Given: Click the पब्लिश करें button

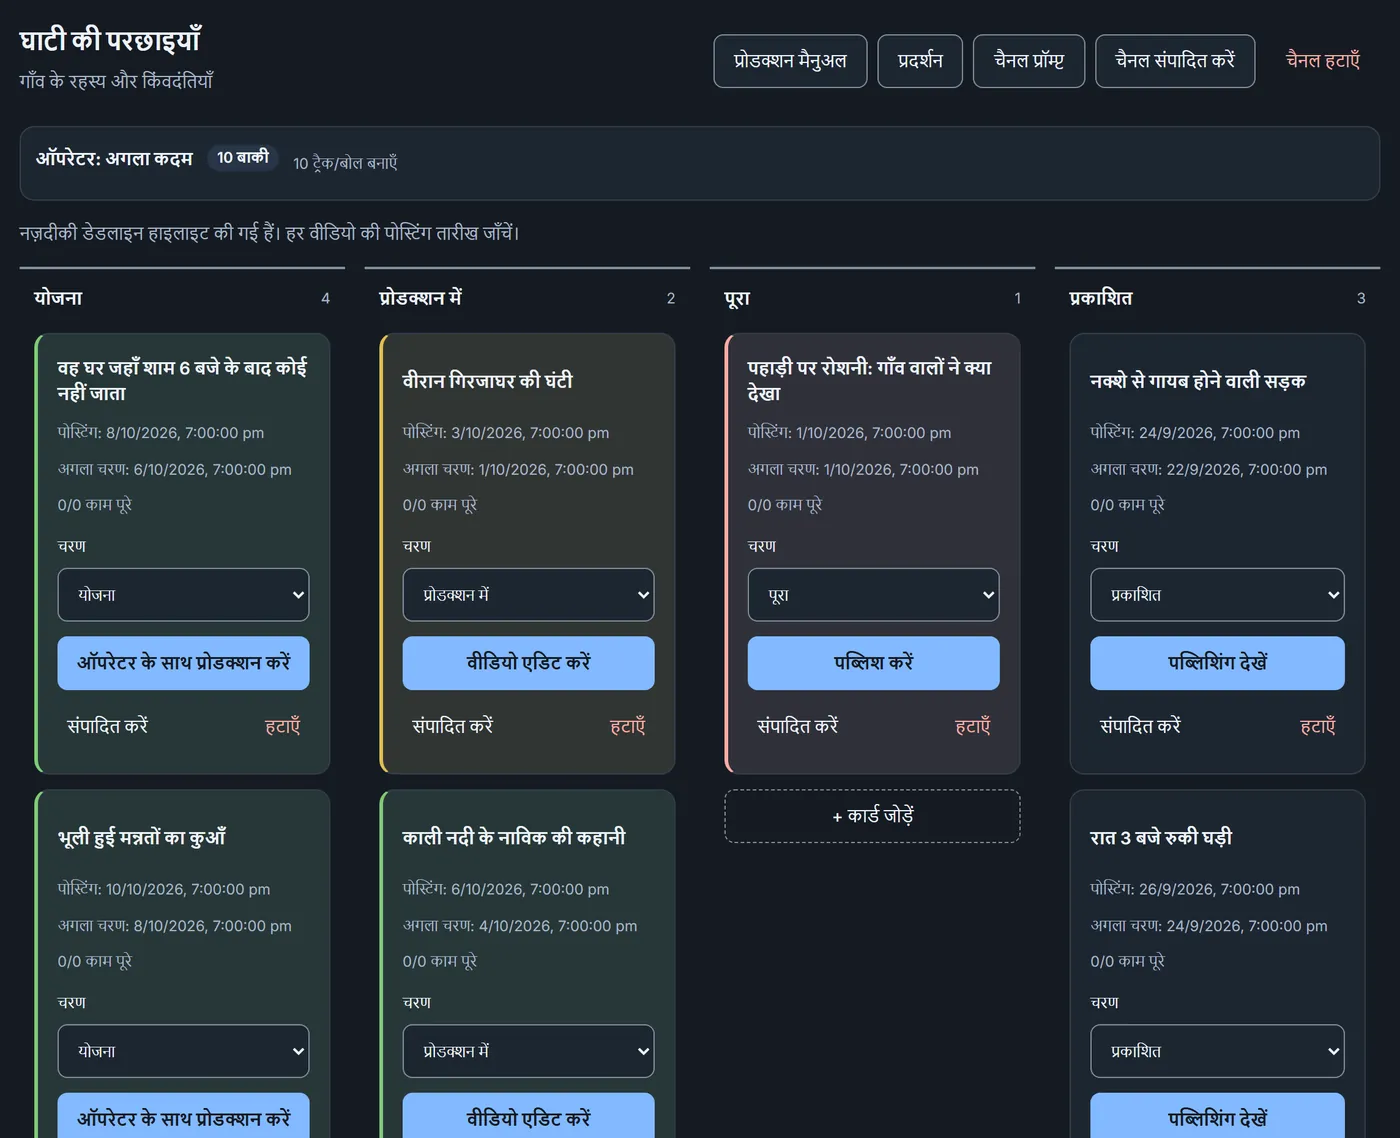Looking at the screenshot, I should pyautogui.click(x=873, y=663).
